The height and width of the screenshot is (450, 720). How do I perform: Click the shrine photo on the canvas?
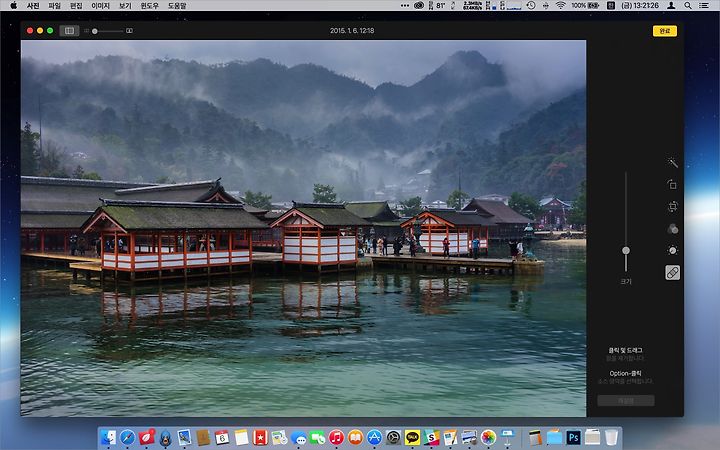tap(303, 228)
